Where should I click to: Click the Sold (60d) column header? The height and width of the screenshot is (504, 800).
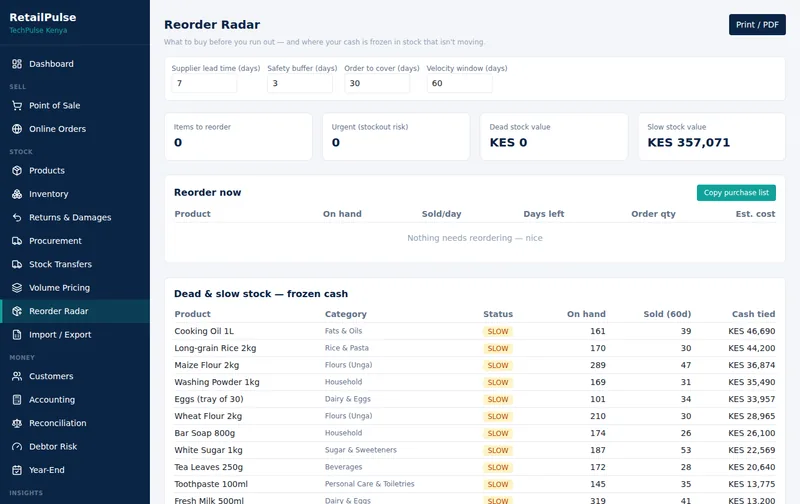click(x=667, y=314)
